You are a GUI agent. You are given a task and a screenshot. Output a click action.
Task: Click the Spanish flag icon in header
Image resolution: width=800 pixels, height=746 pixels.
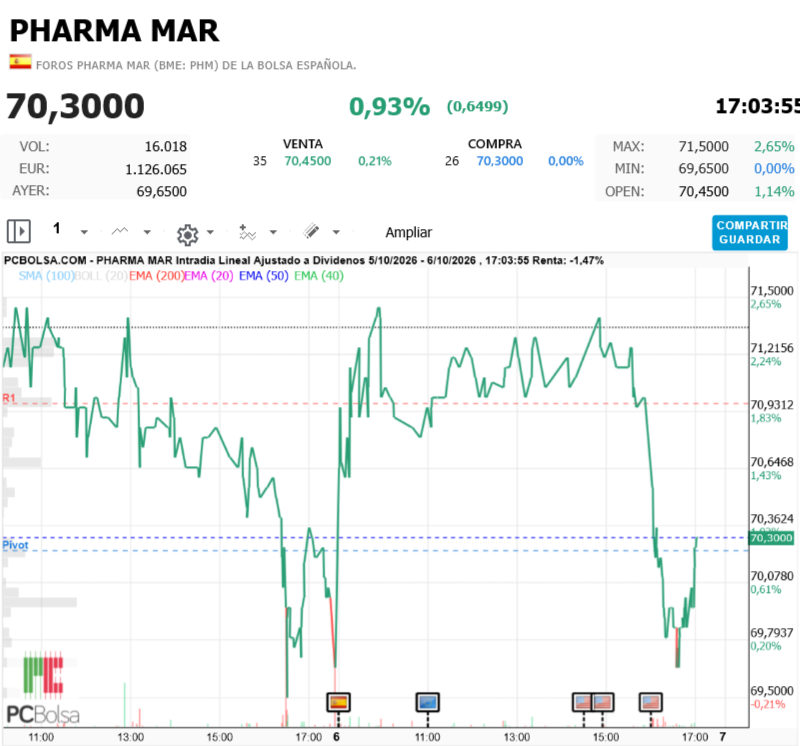coord(20,62)
